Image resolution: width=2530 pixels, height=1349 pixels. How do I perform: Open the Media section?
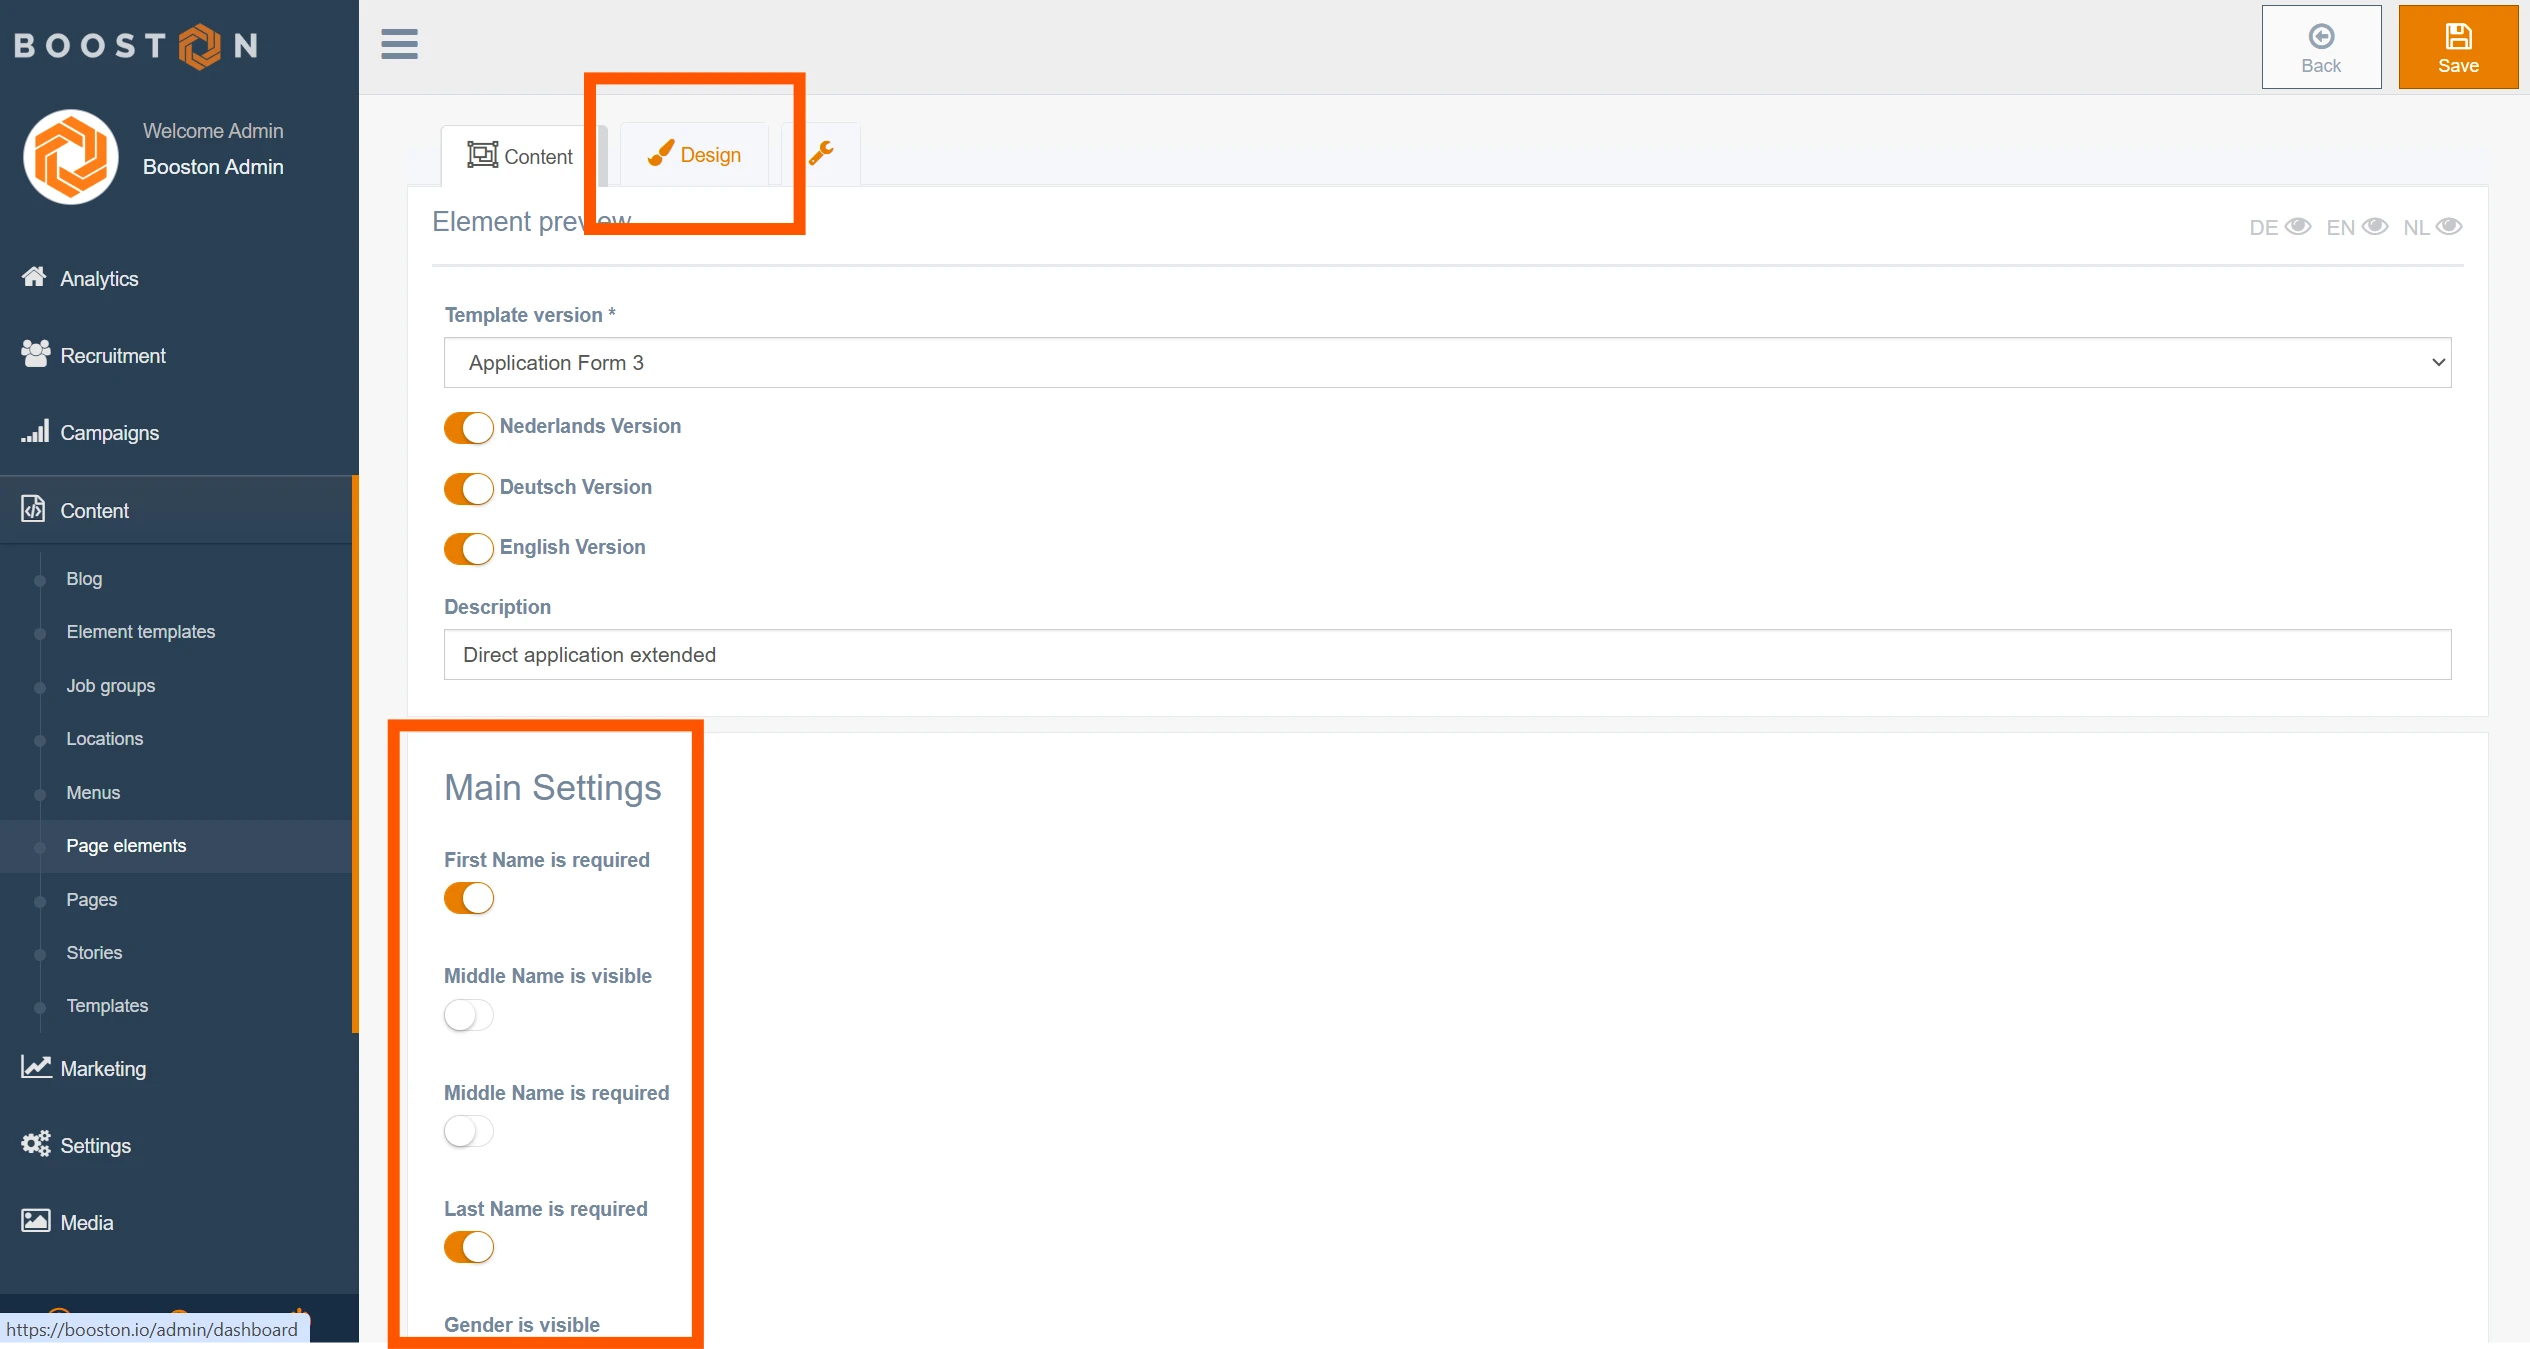click(x=86, y=1222)
